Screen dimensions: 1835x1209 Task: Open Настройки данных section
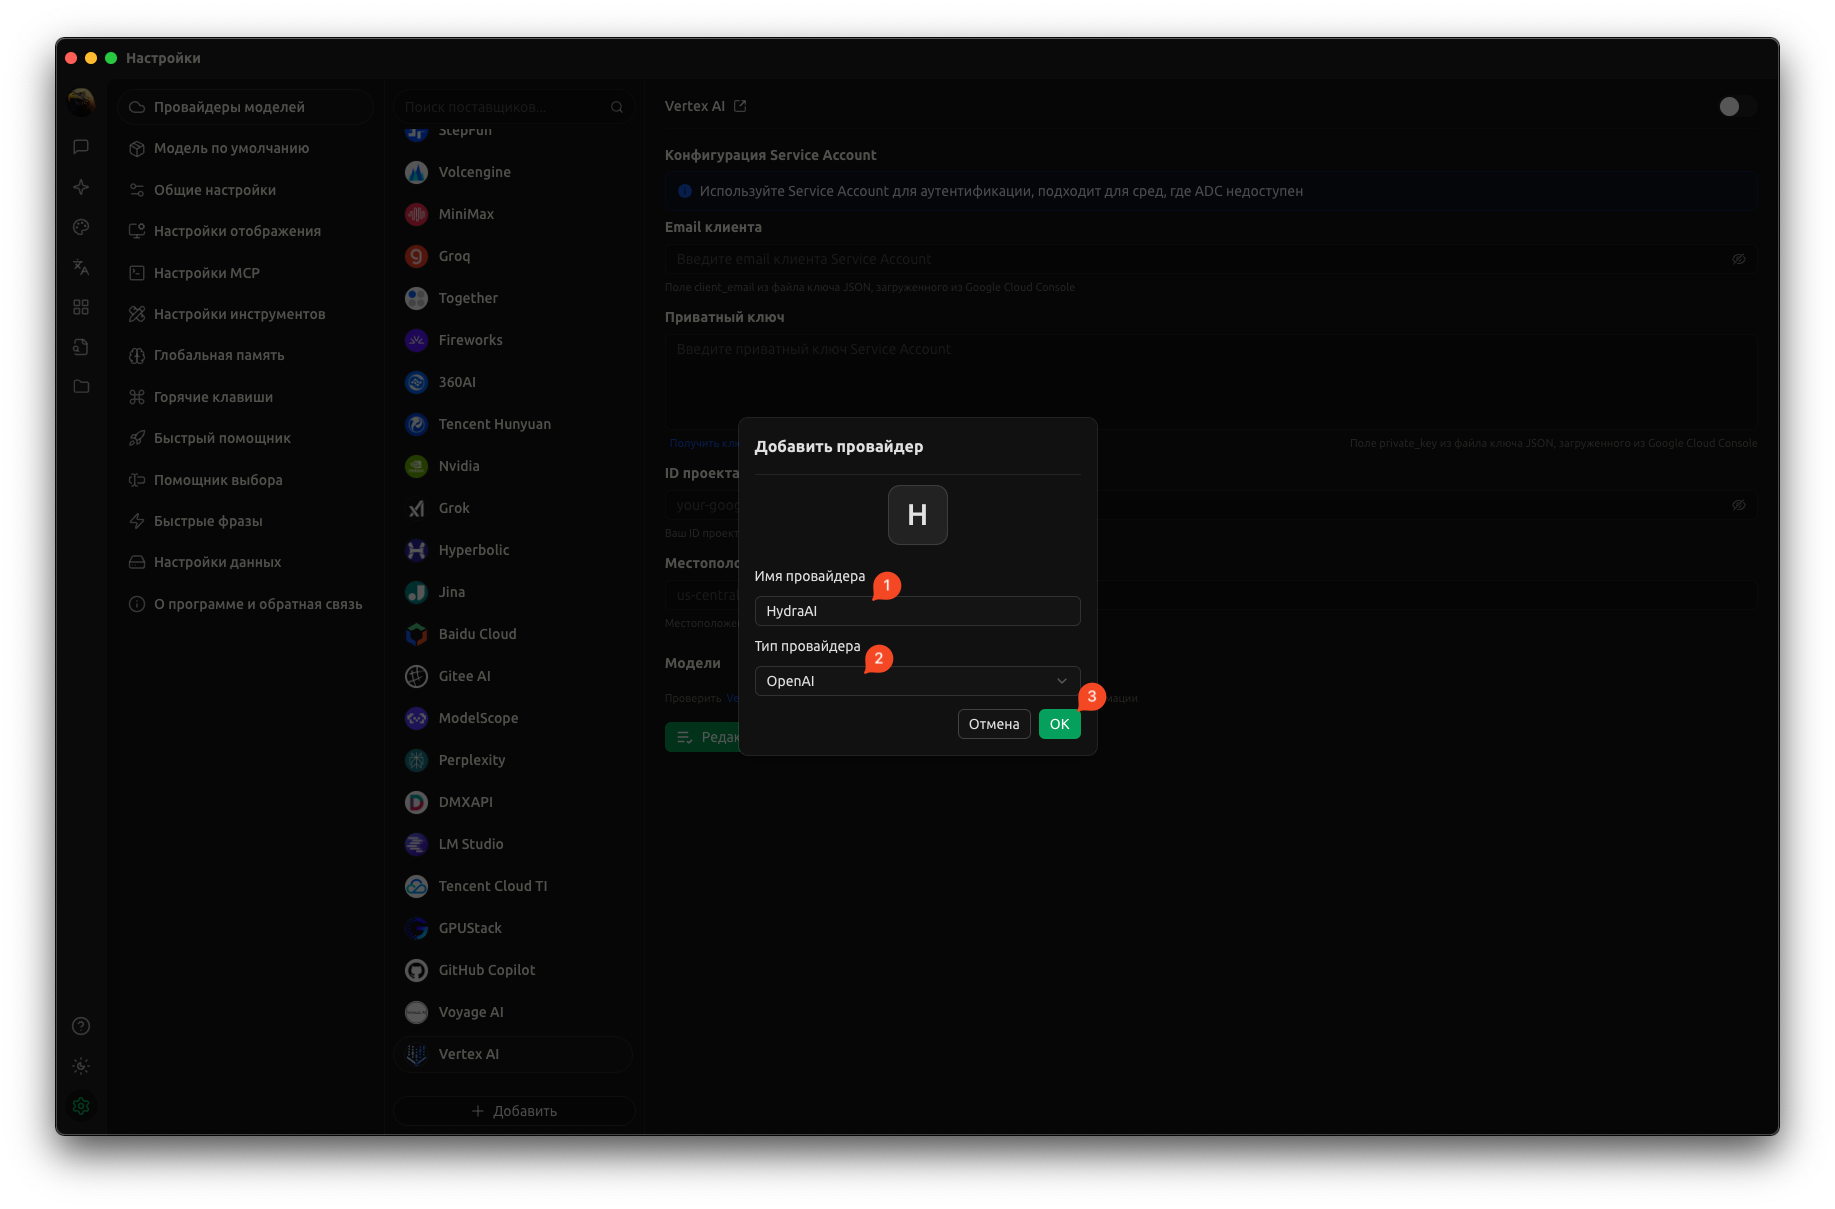point(246,562)
